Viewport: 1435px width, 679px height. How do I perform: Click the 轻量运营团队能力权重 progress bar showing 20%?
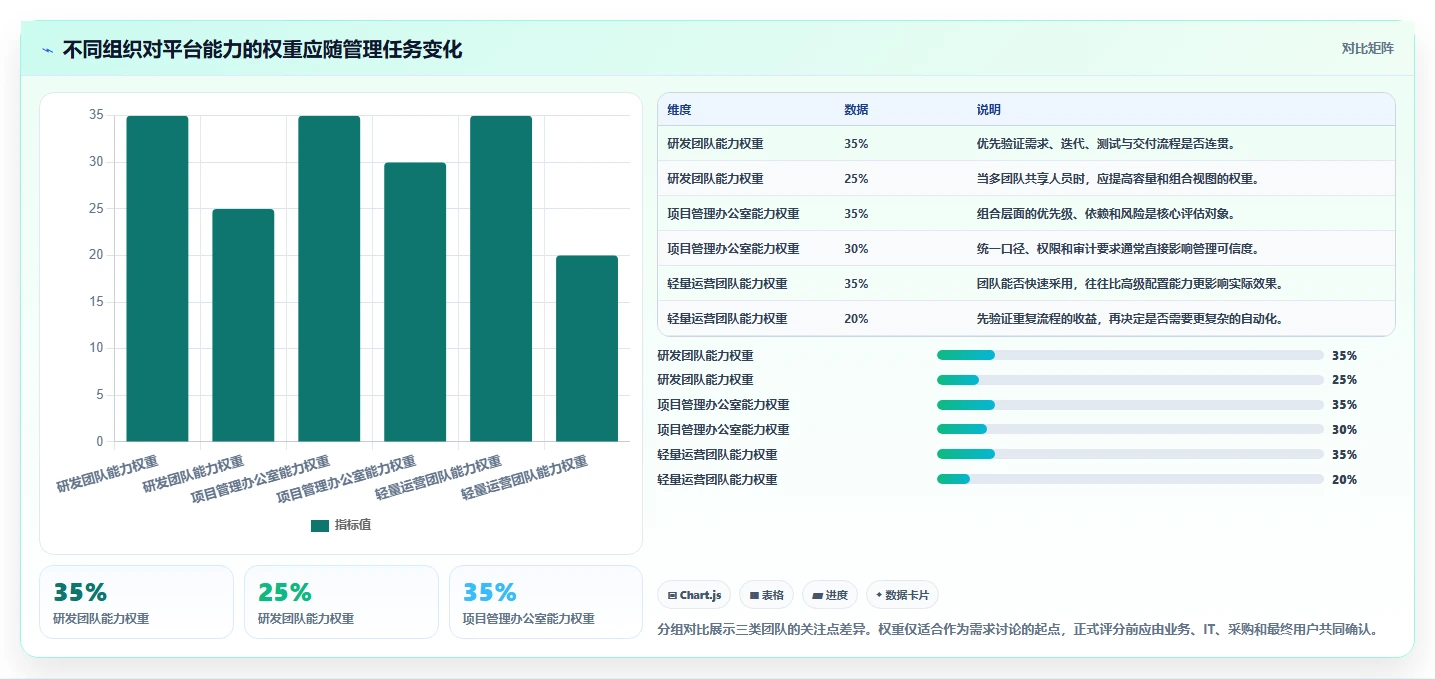[1130, 480]
